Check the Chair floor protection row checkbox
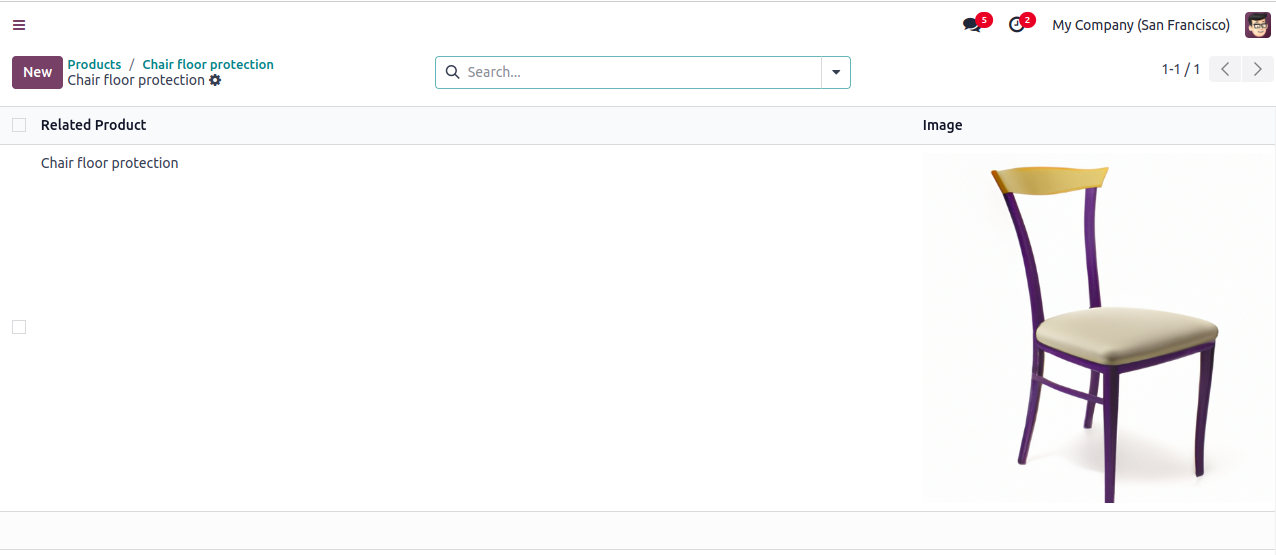This screenshot has width=1276, height=555. pyautogui.click(x=19, y=327)
